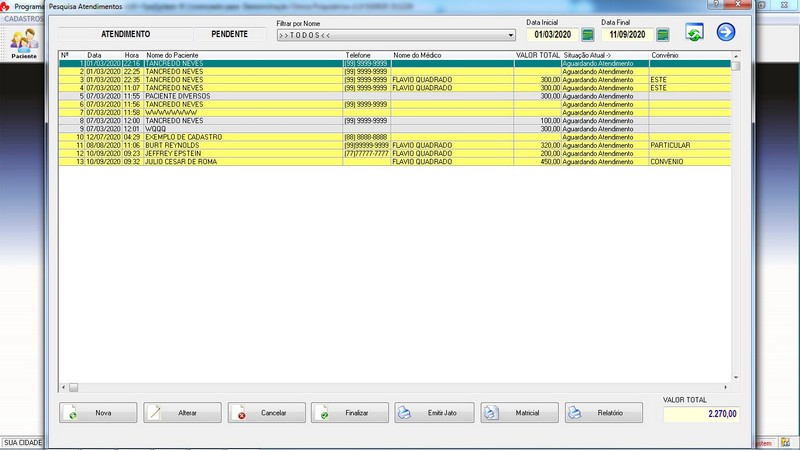Viewport: 800px width, 450px height.
Task: Click the SUA CIDADE status bar entry
Action: (23, 443)
